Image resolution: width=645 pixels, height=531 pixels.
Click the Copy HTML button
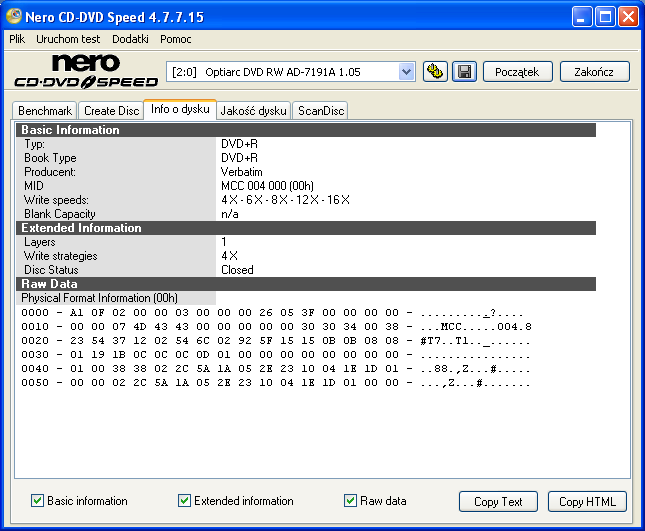(587, 501)
